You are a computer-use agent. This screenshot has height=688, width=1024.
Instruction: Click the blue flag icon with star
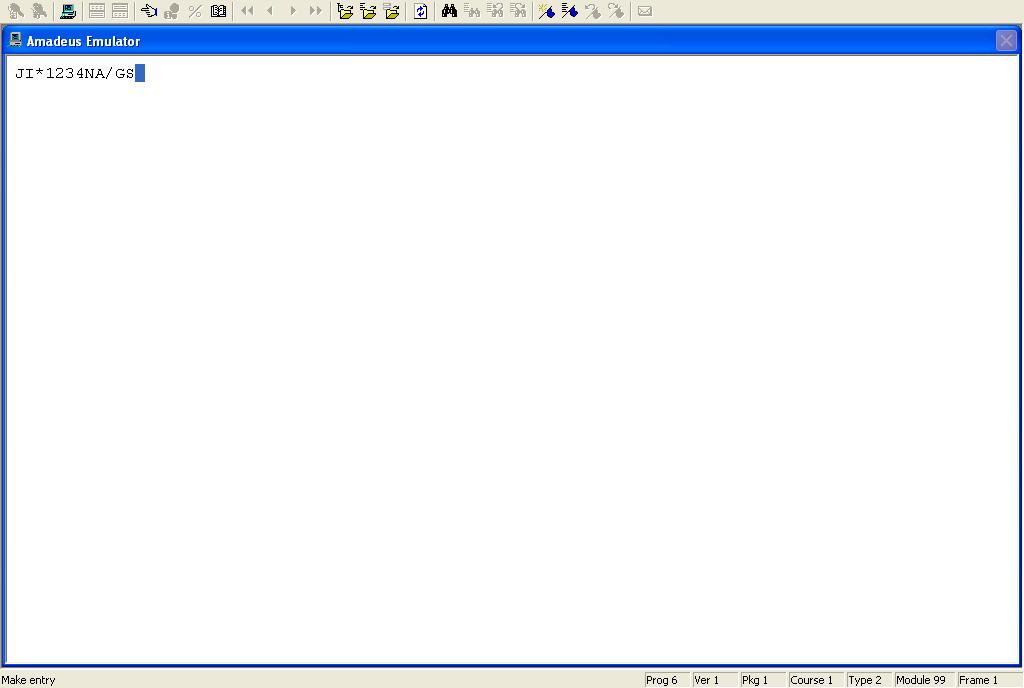tap(547, 11)
